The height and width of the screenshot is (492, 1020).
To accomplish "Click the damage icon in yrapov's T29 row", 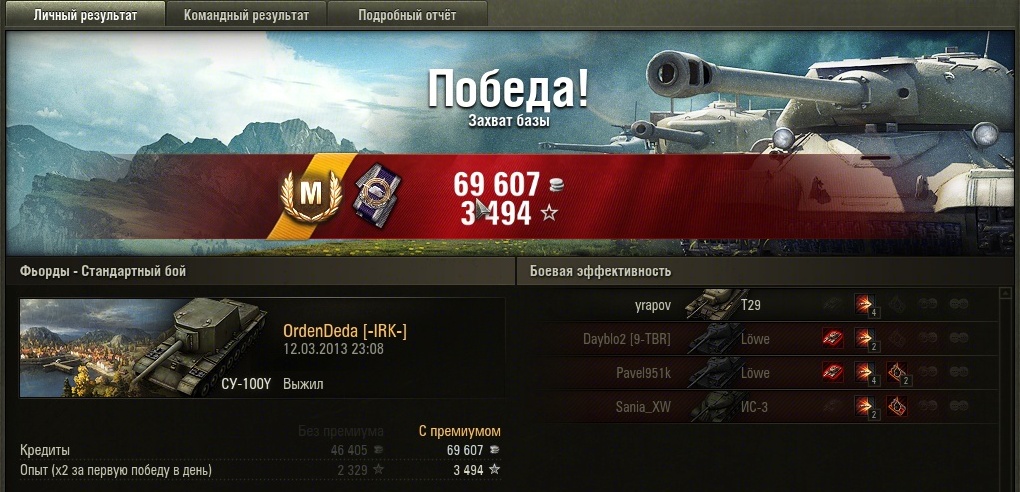I will [x=865, y=304].
